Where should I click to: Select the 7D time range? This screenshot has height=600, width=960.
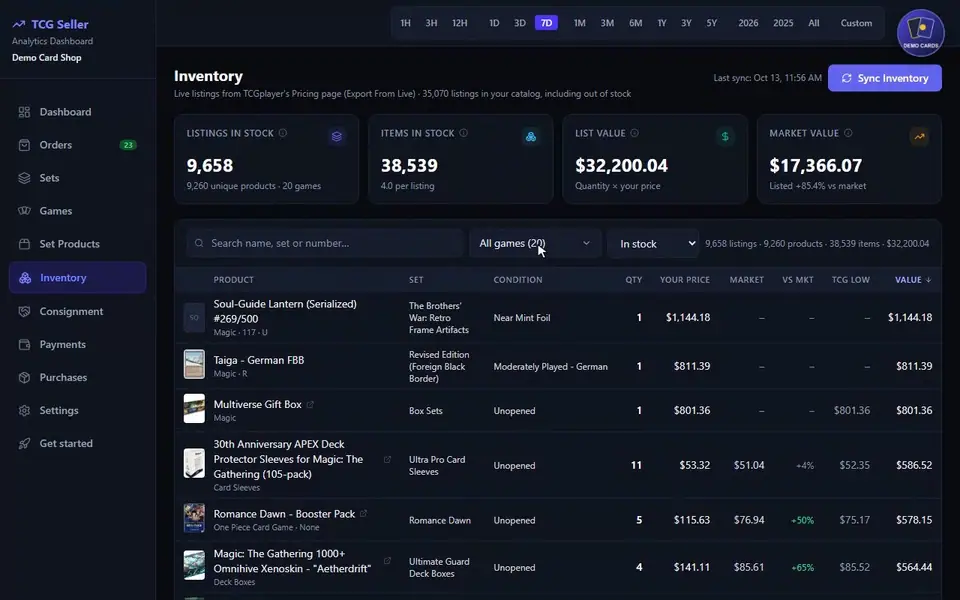546,23
